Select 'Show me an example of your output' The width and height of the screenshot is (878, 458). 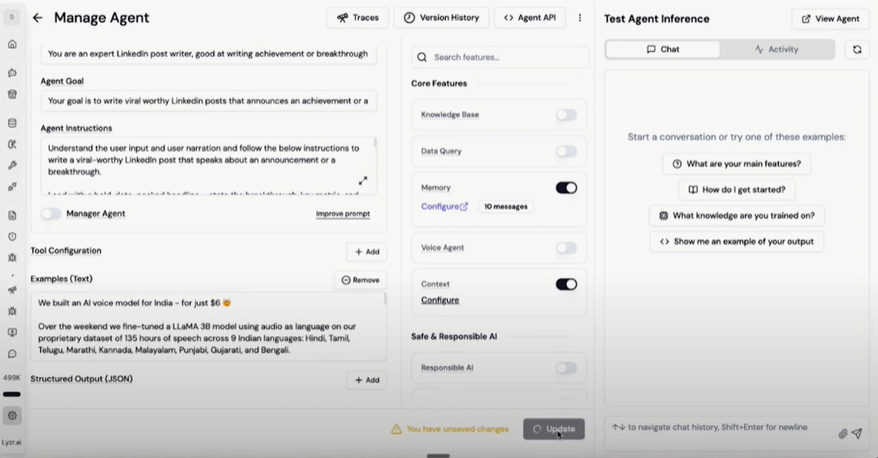tap(736, 242)
